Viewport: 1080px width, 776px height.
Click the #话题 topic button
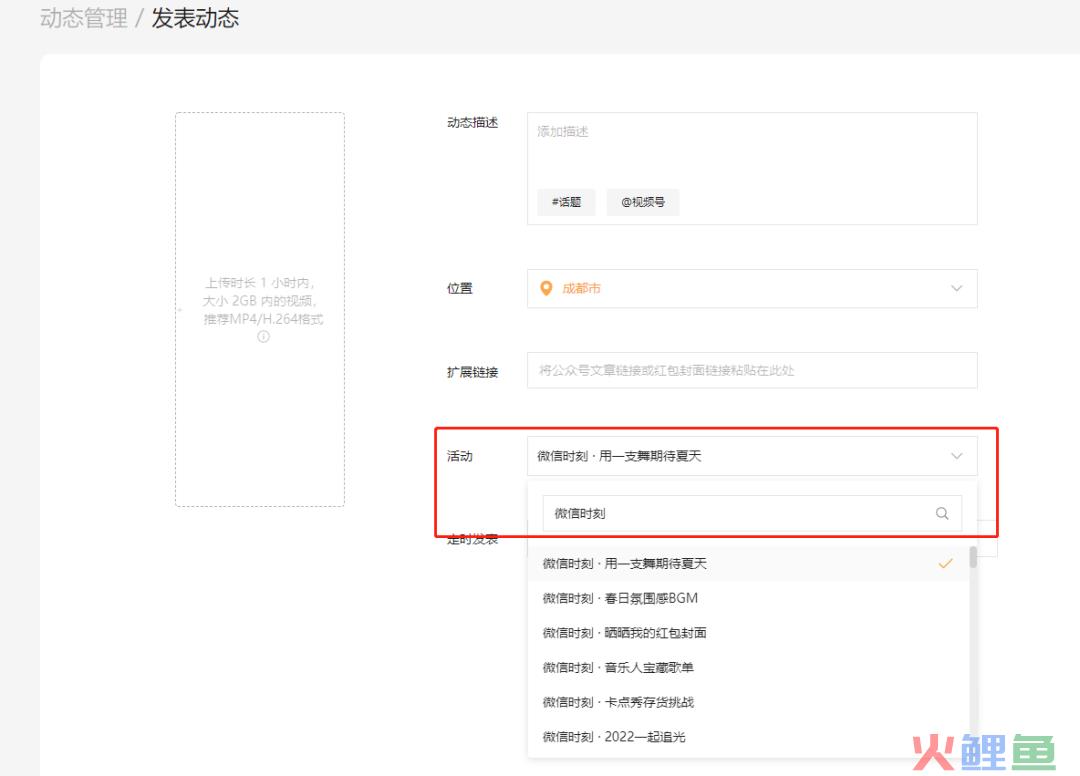coord(566,202)
